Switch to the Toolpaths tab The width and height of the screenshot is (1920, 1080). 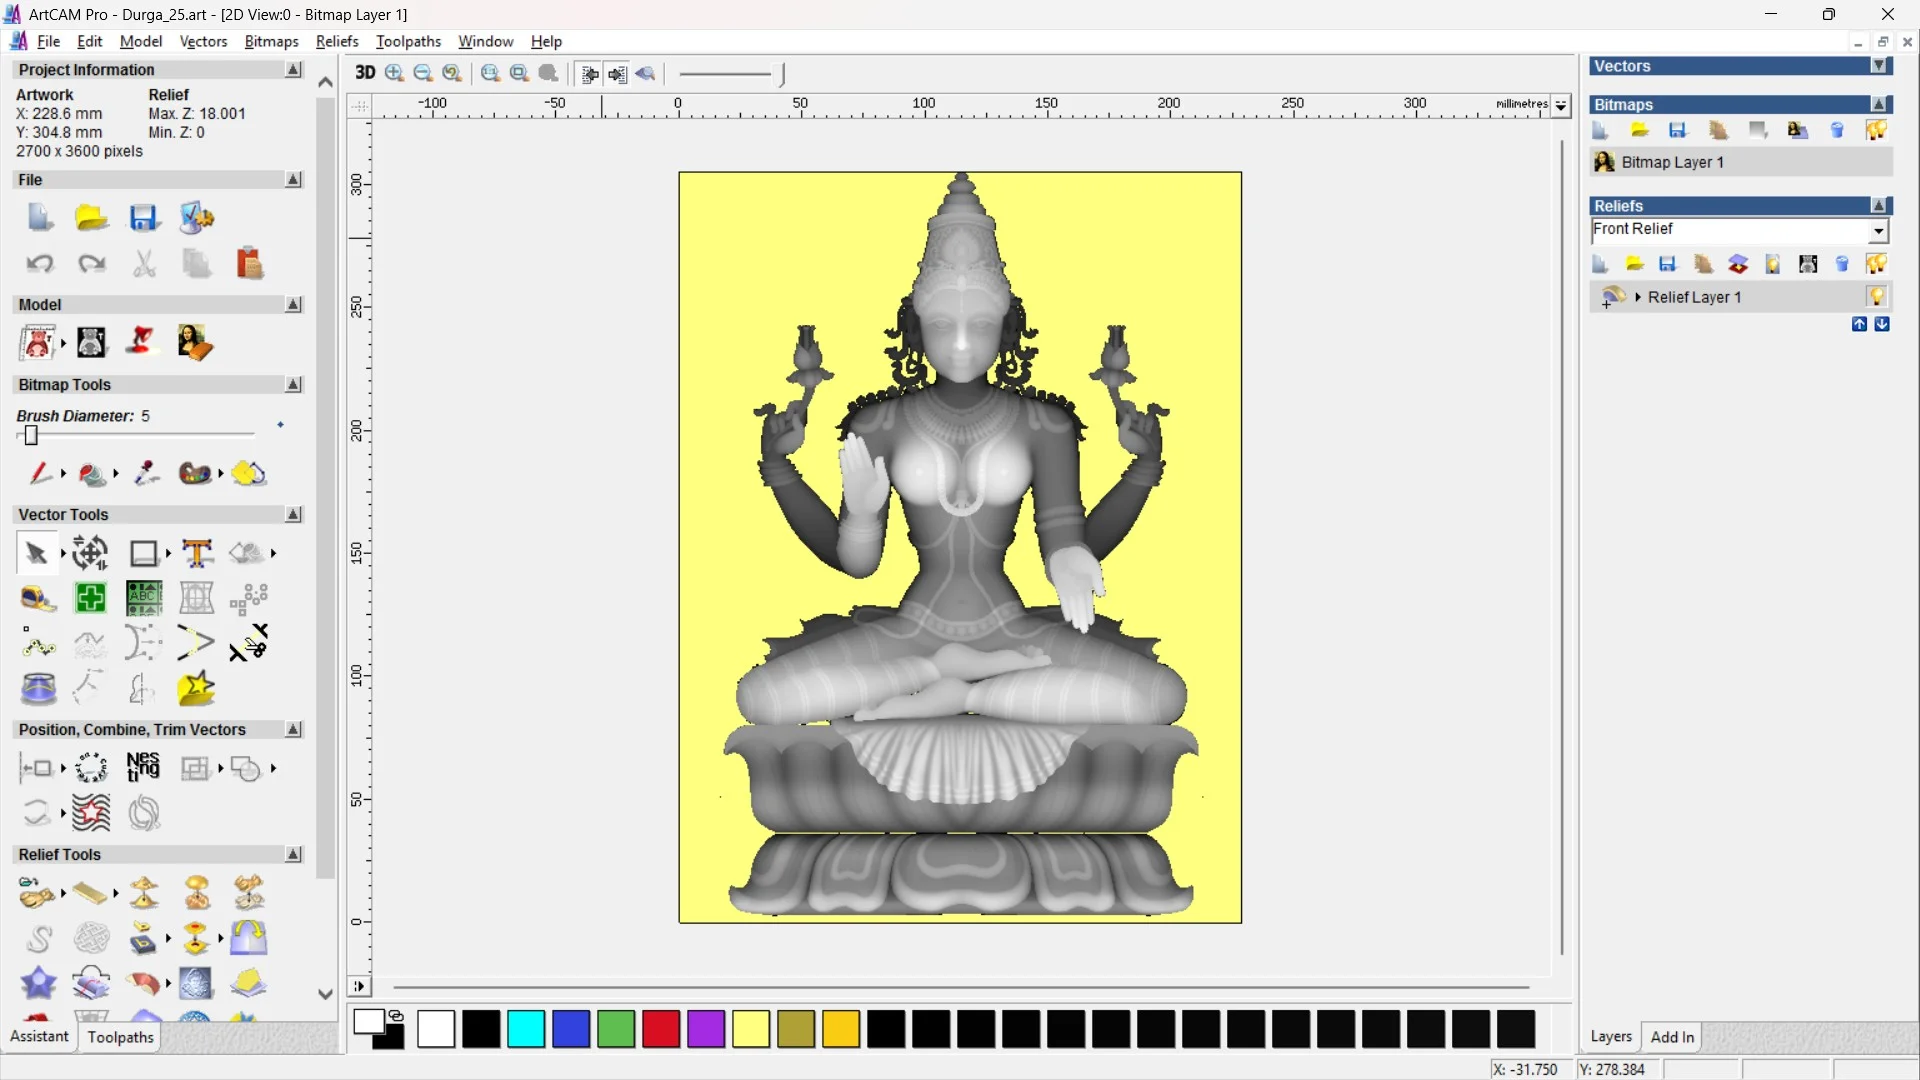[120, 1037]
